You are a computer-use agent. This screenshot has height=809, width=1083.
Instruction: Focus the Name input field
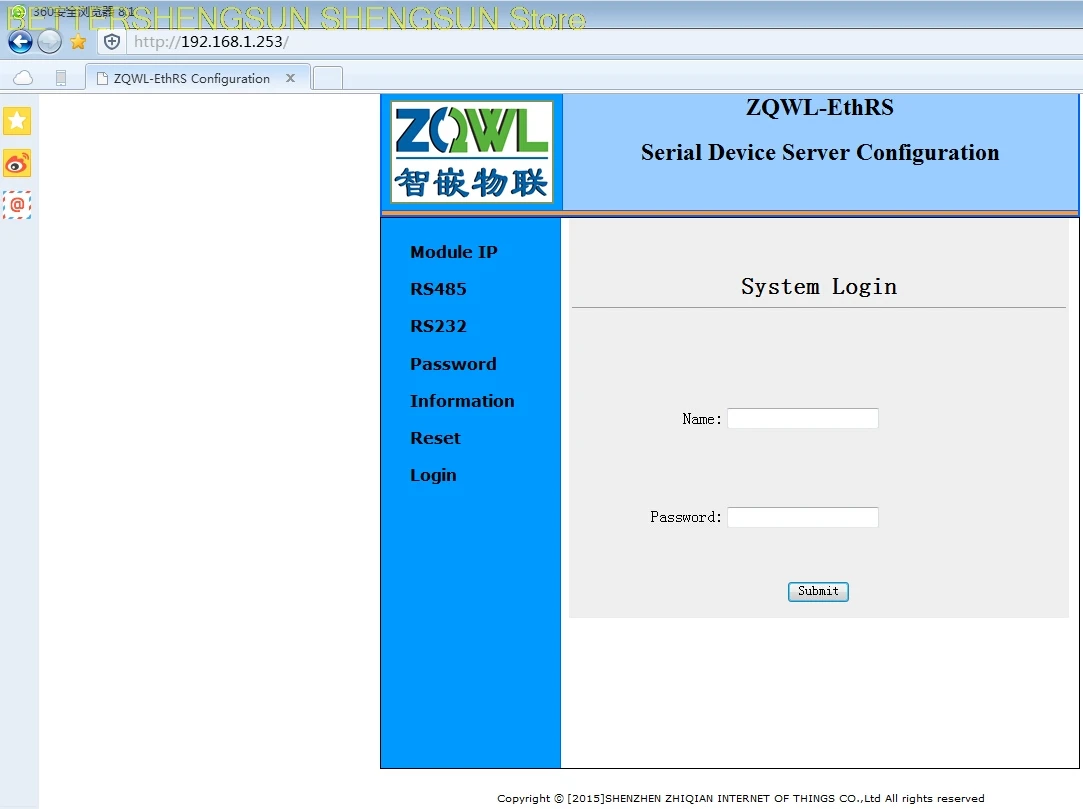coord(802,419)
